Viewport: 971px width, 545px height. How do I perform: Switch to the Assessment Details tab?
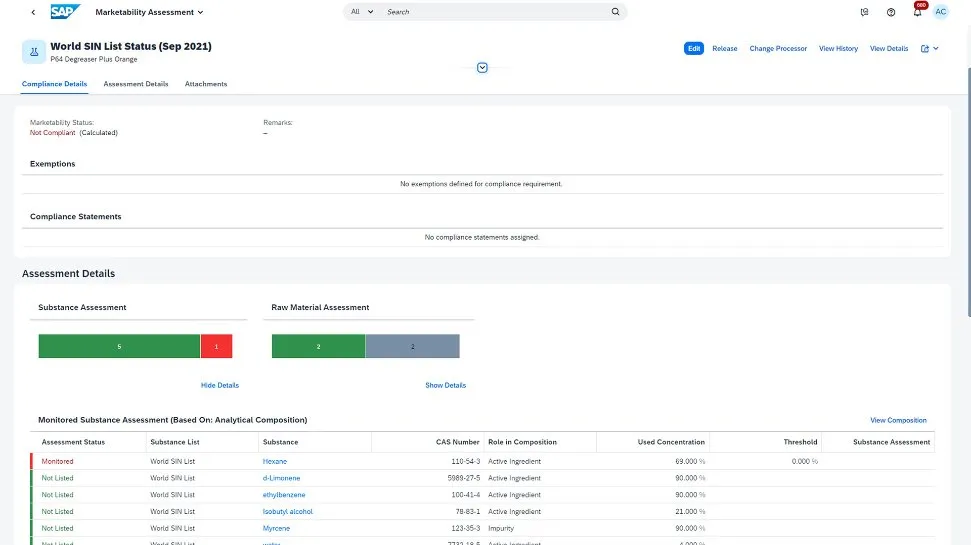(x=136, y=84)
